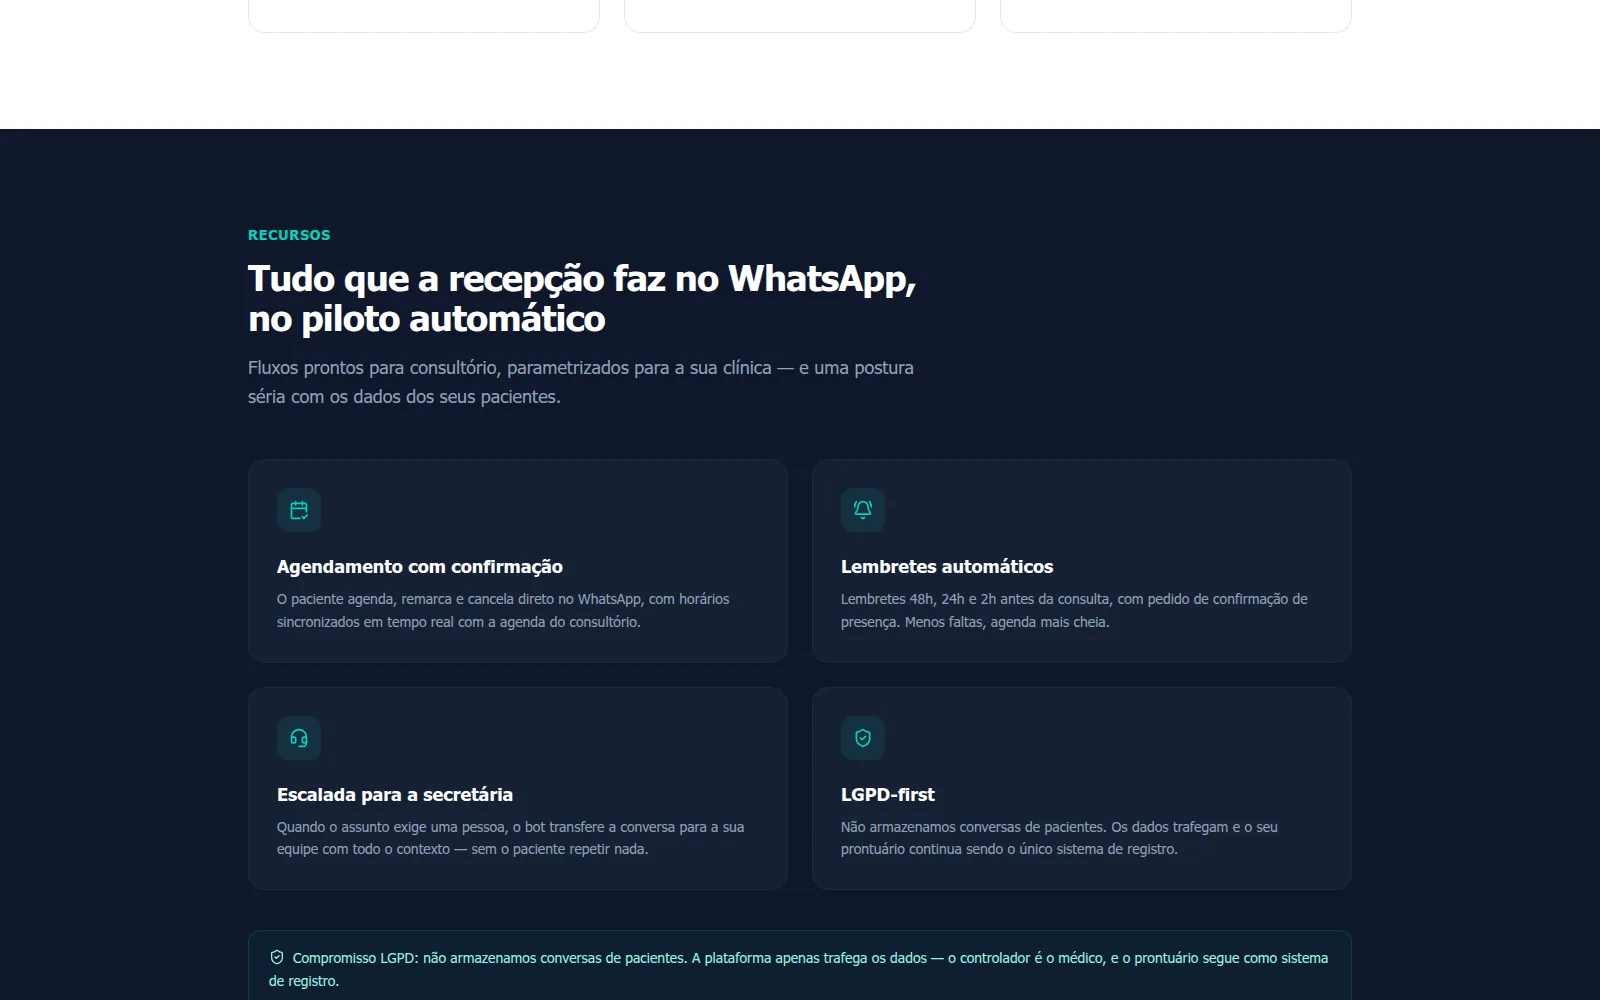The height and width of the screenshot is (1000, 1600).
Task: Click the right white card at top
Action: tap(1176, 16)
